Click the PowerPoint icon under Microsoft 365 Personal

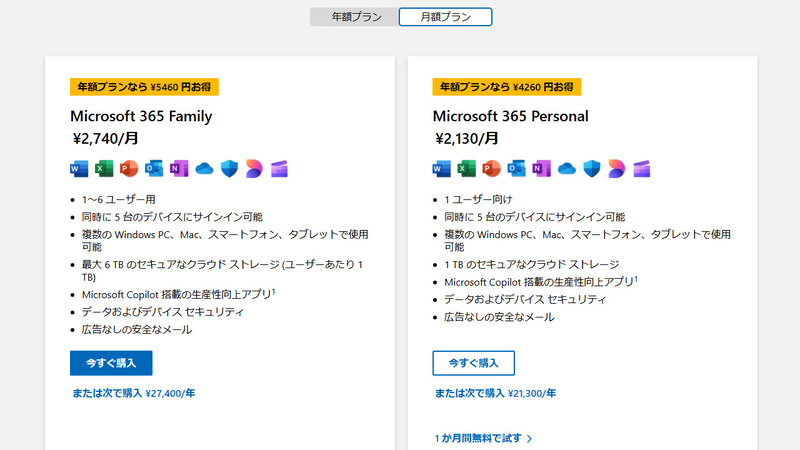point(491,168)
